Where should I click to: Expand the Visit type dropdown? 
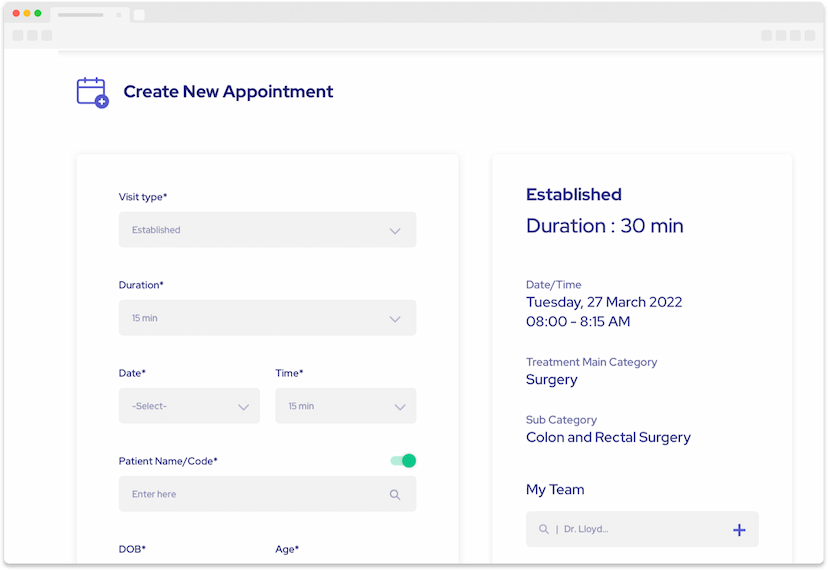(267, 230)
